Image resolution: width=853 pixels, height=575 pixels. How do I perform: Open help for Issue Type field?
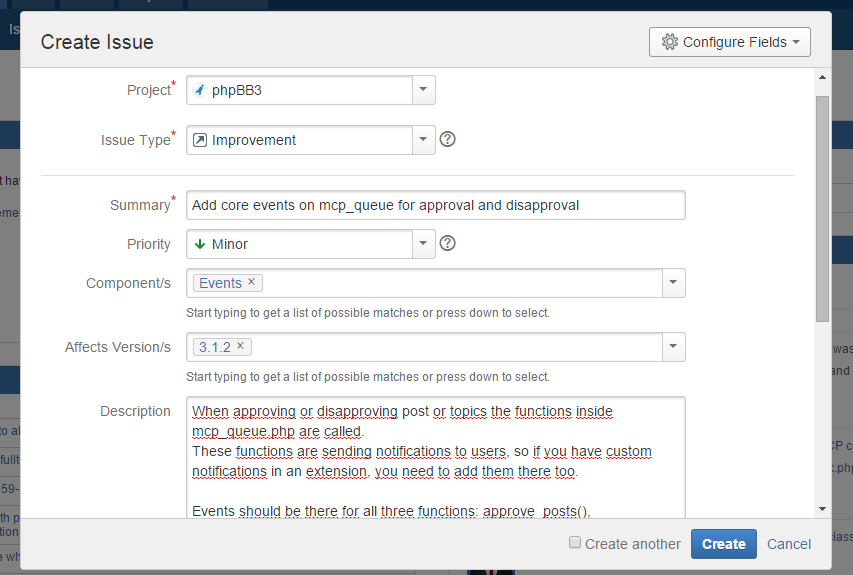tap(447, 139)
